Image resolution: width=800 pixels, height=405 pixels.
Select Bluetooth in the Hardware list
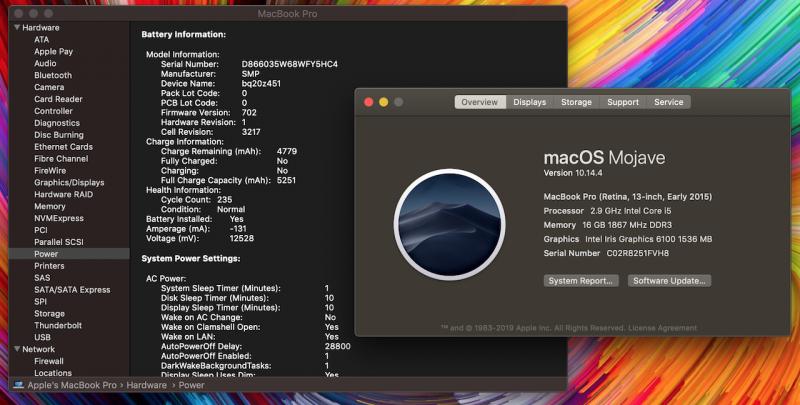click(53, 75)
